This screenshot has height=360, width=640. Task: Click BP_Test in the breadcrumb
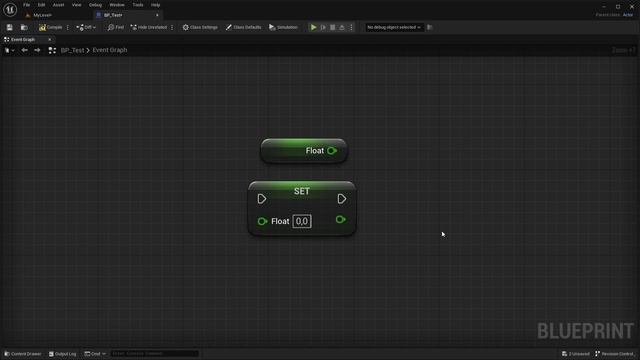72,50
